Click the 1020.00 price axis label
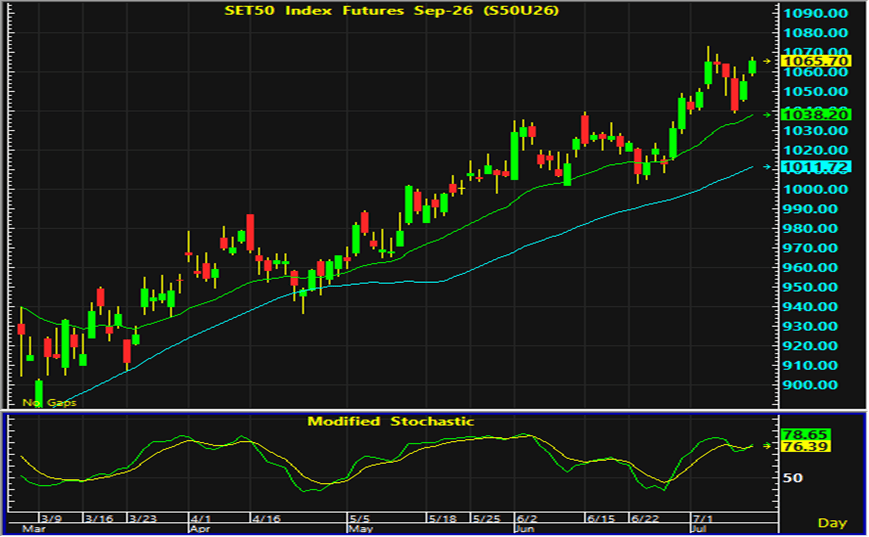Image resolution: width=869 pixels, height=537 pixels. tap(815, 150)
